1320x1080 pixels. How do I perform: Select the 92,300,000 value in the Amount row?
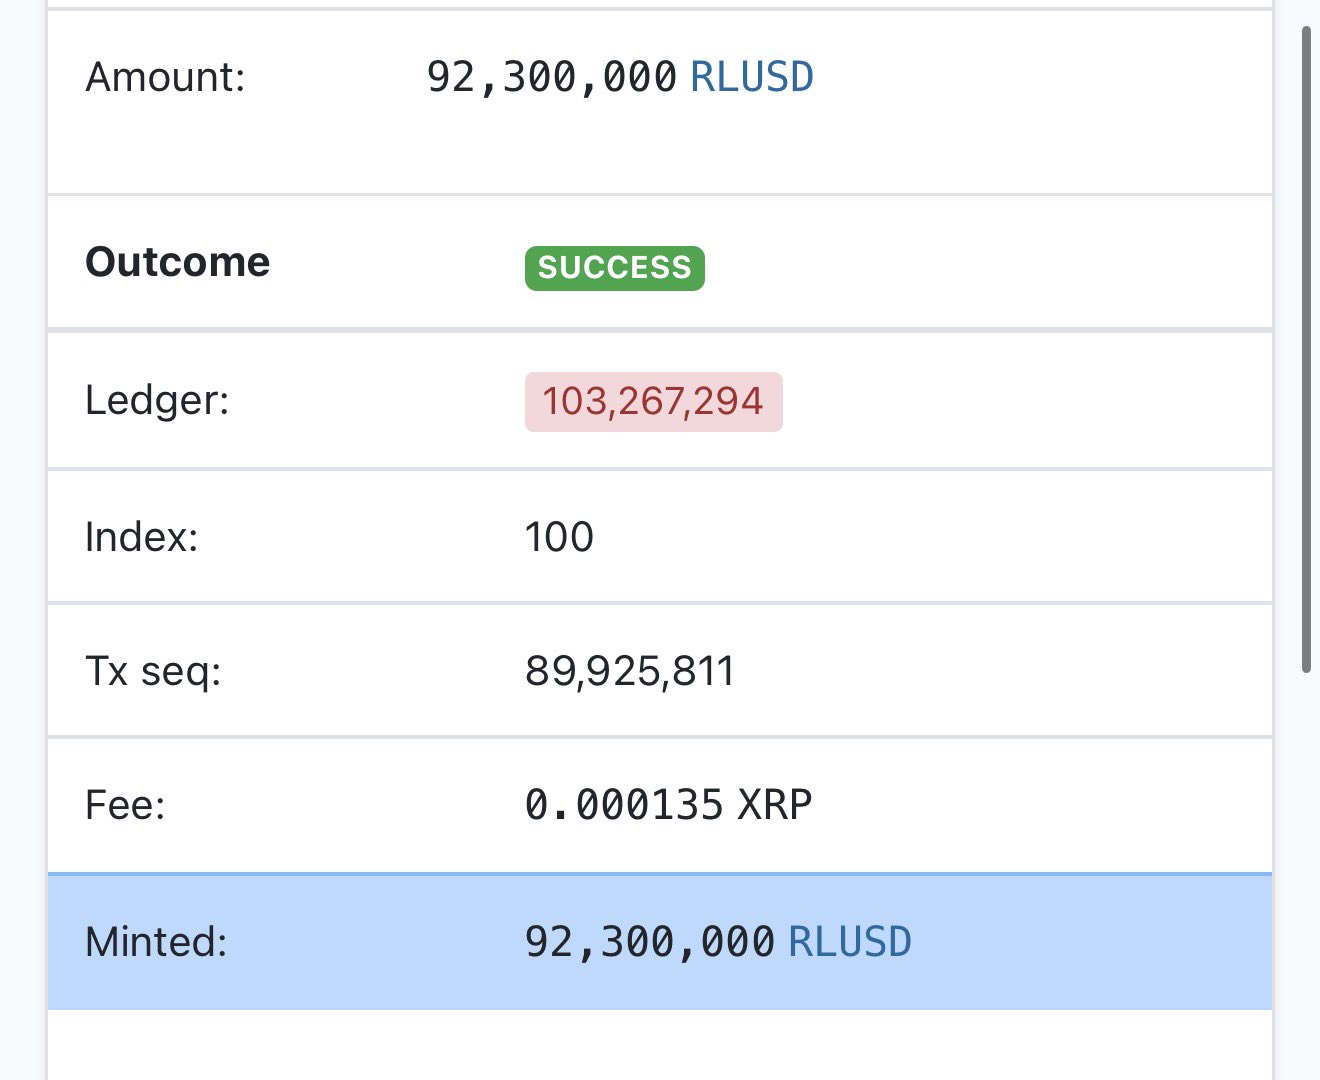tap(552, 77)
